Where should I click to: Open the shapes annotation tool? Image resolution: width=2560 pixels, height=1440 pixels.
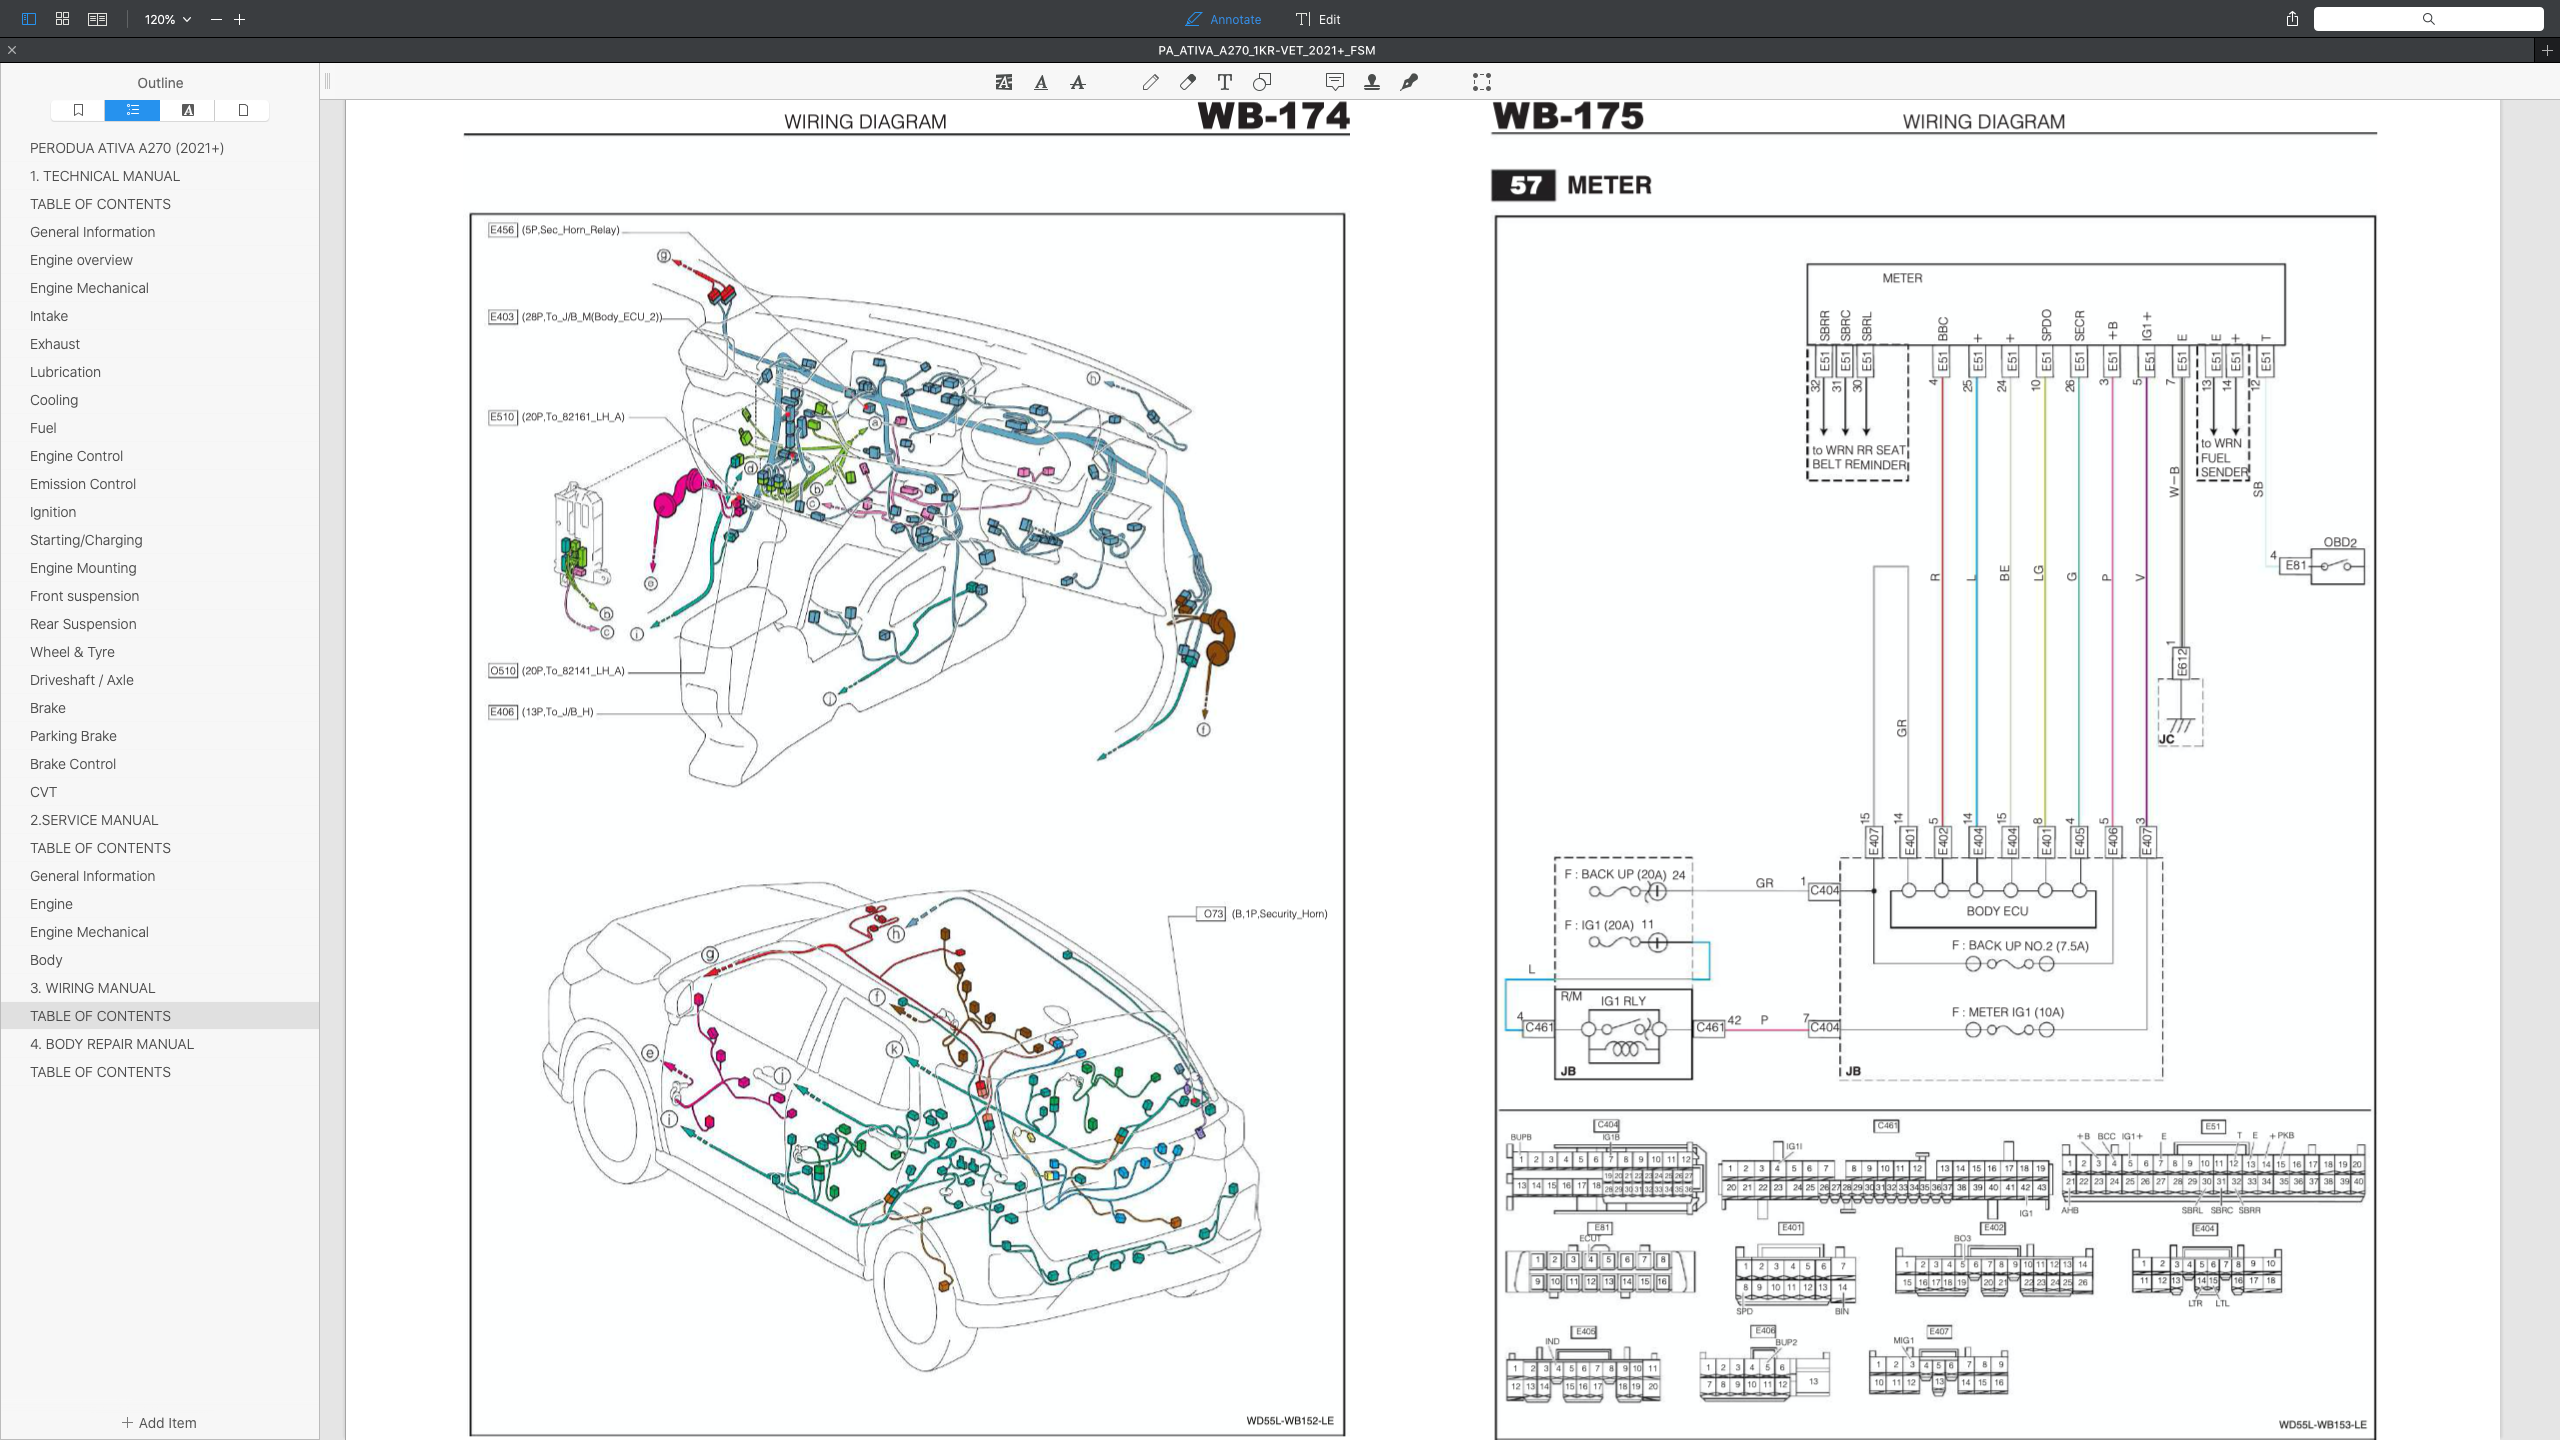point(1262,82)
